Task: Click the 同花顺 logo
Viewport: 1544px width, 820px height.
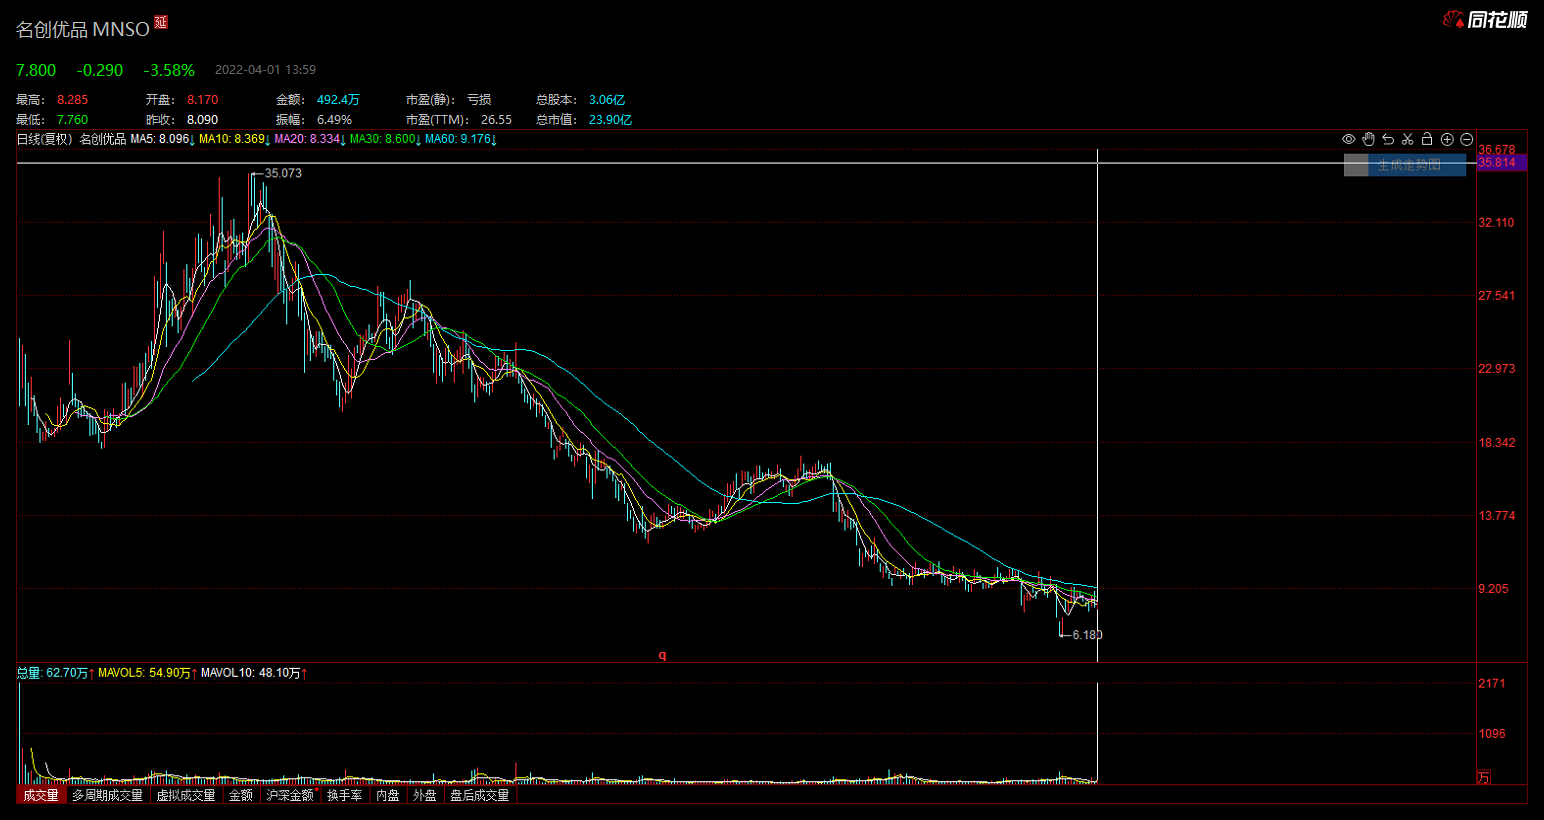Action: coord(1485,19)
